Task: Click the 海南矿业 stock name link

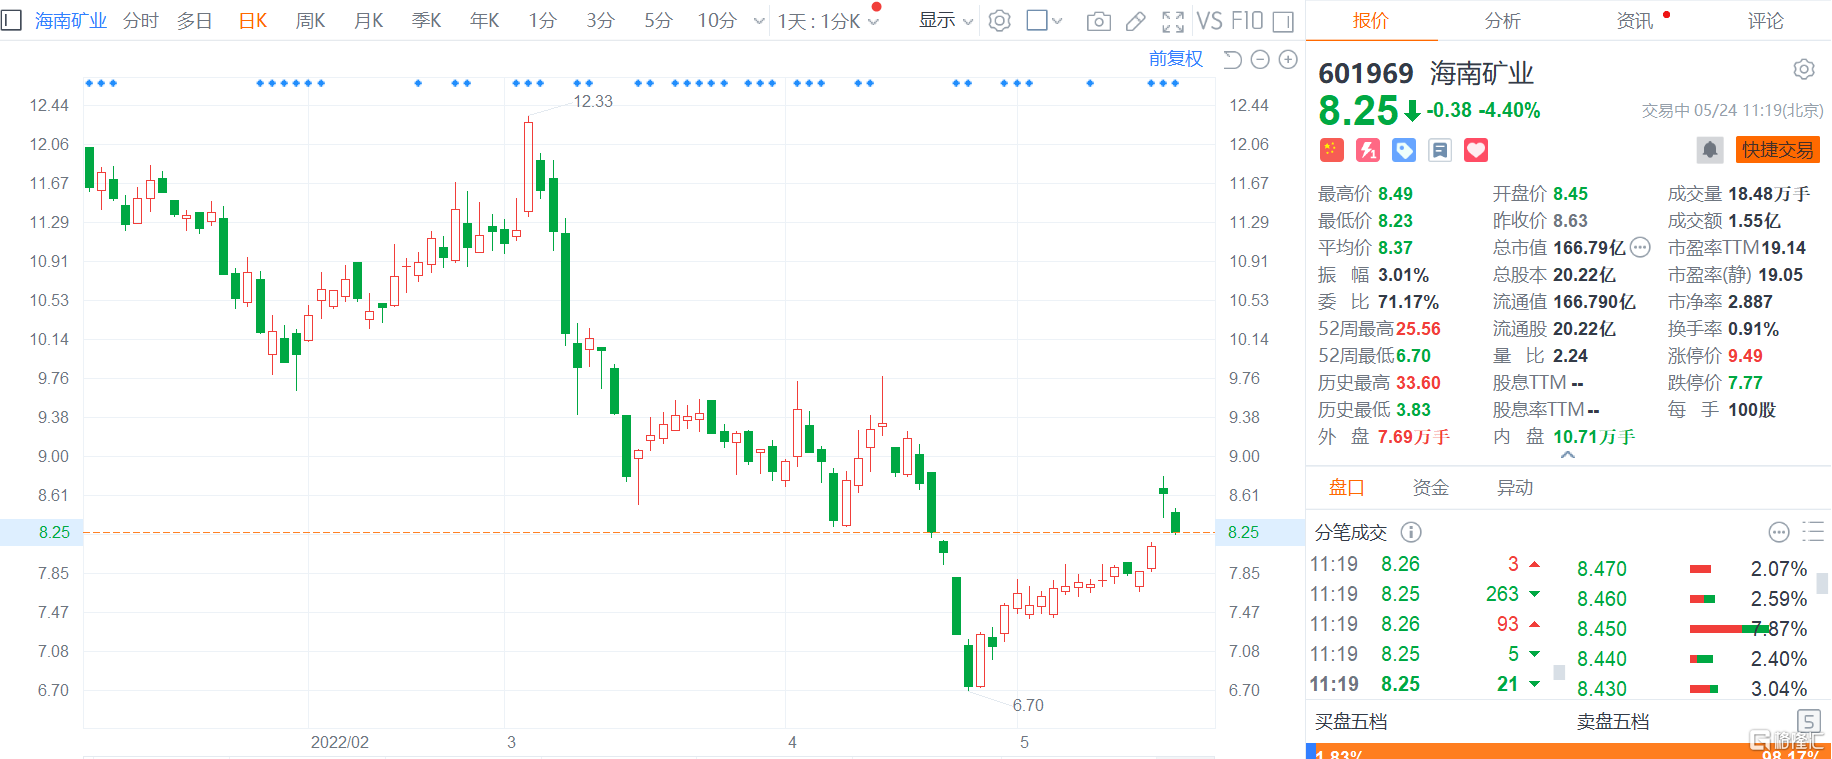Action: point(71,21)
